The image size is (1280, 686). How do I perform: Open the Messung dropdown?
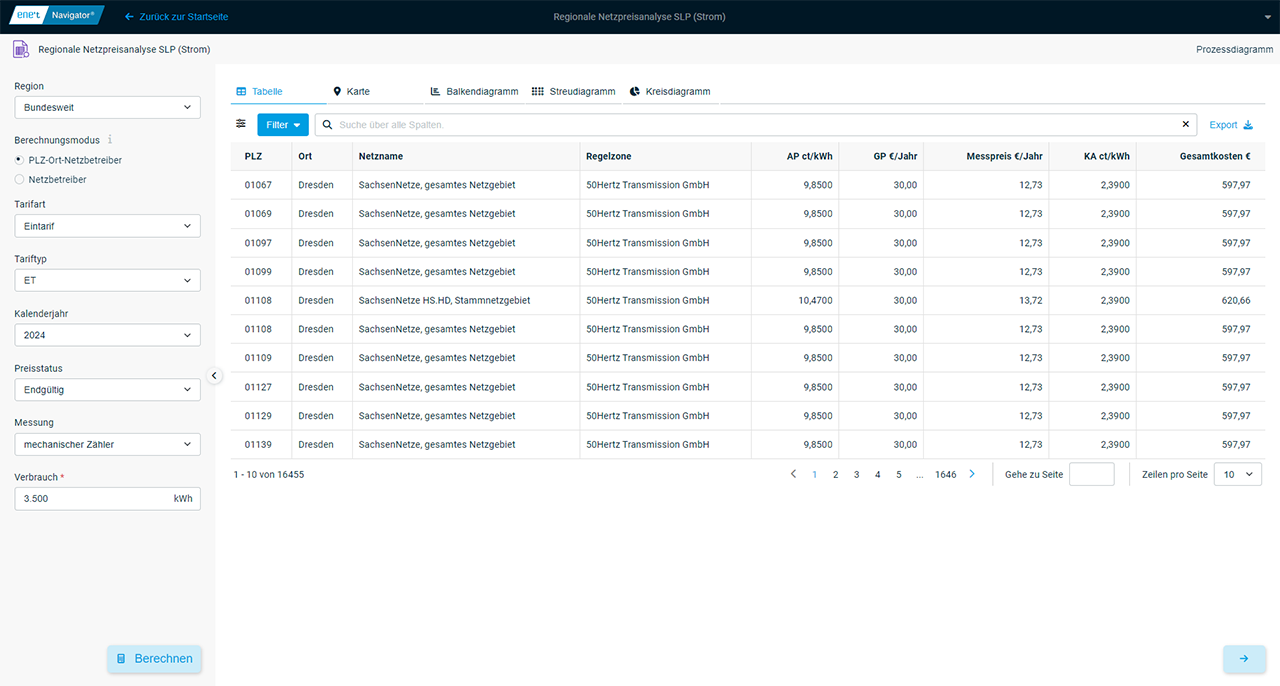pos(107,444)
